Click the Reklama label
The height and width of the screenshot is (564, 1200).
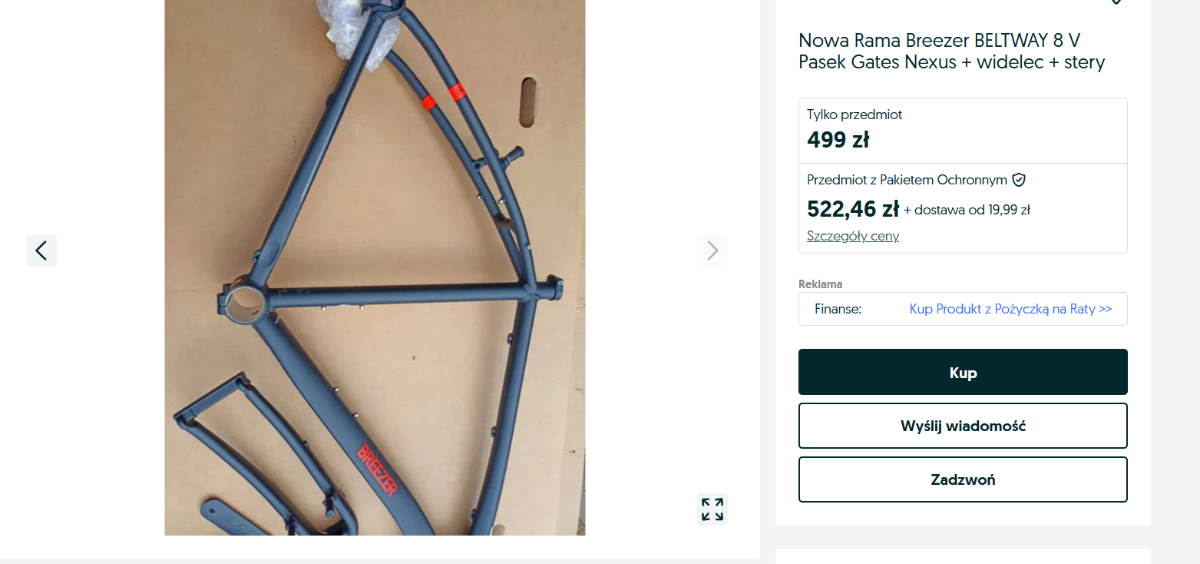pos(820,284)
